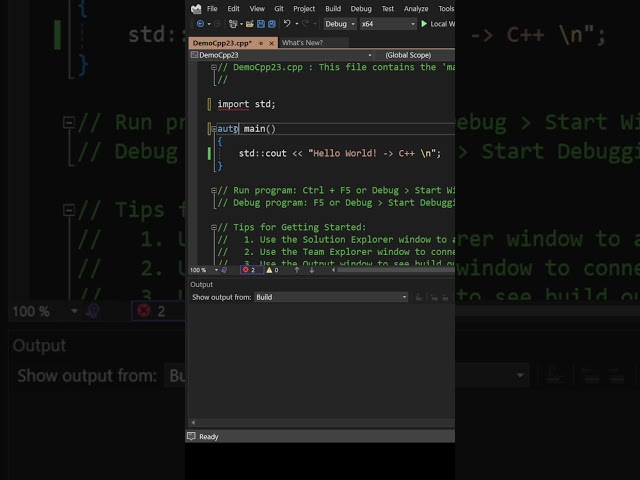The image size is (640, 480).
Task: Close the DemoCpp23.cpp tab
Action: [271, 43]
